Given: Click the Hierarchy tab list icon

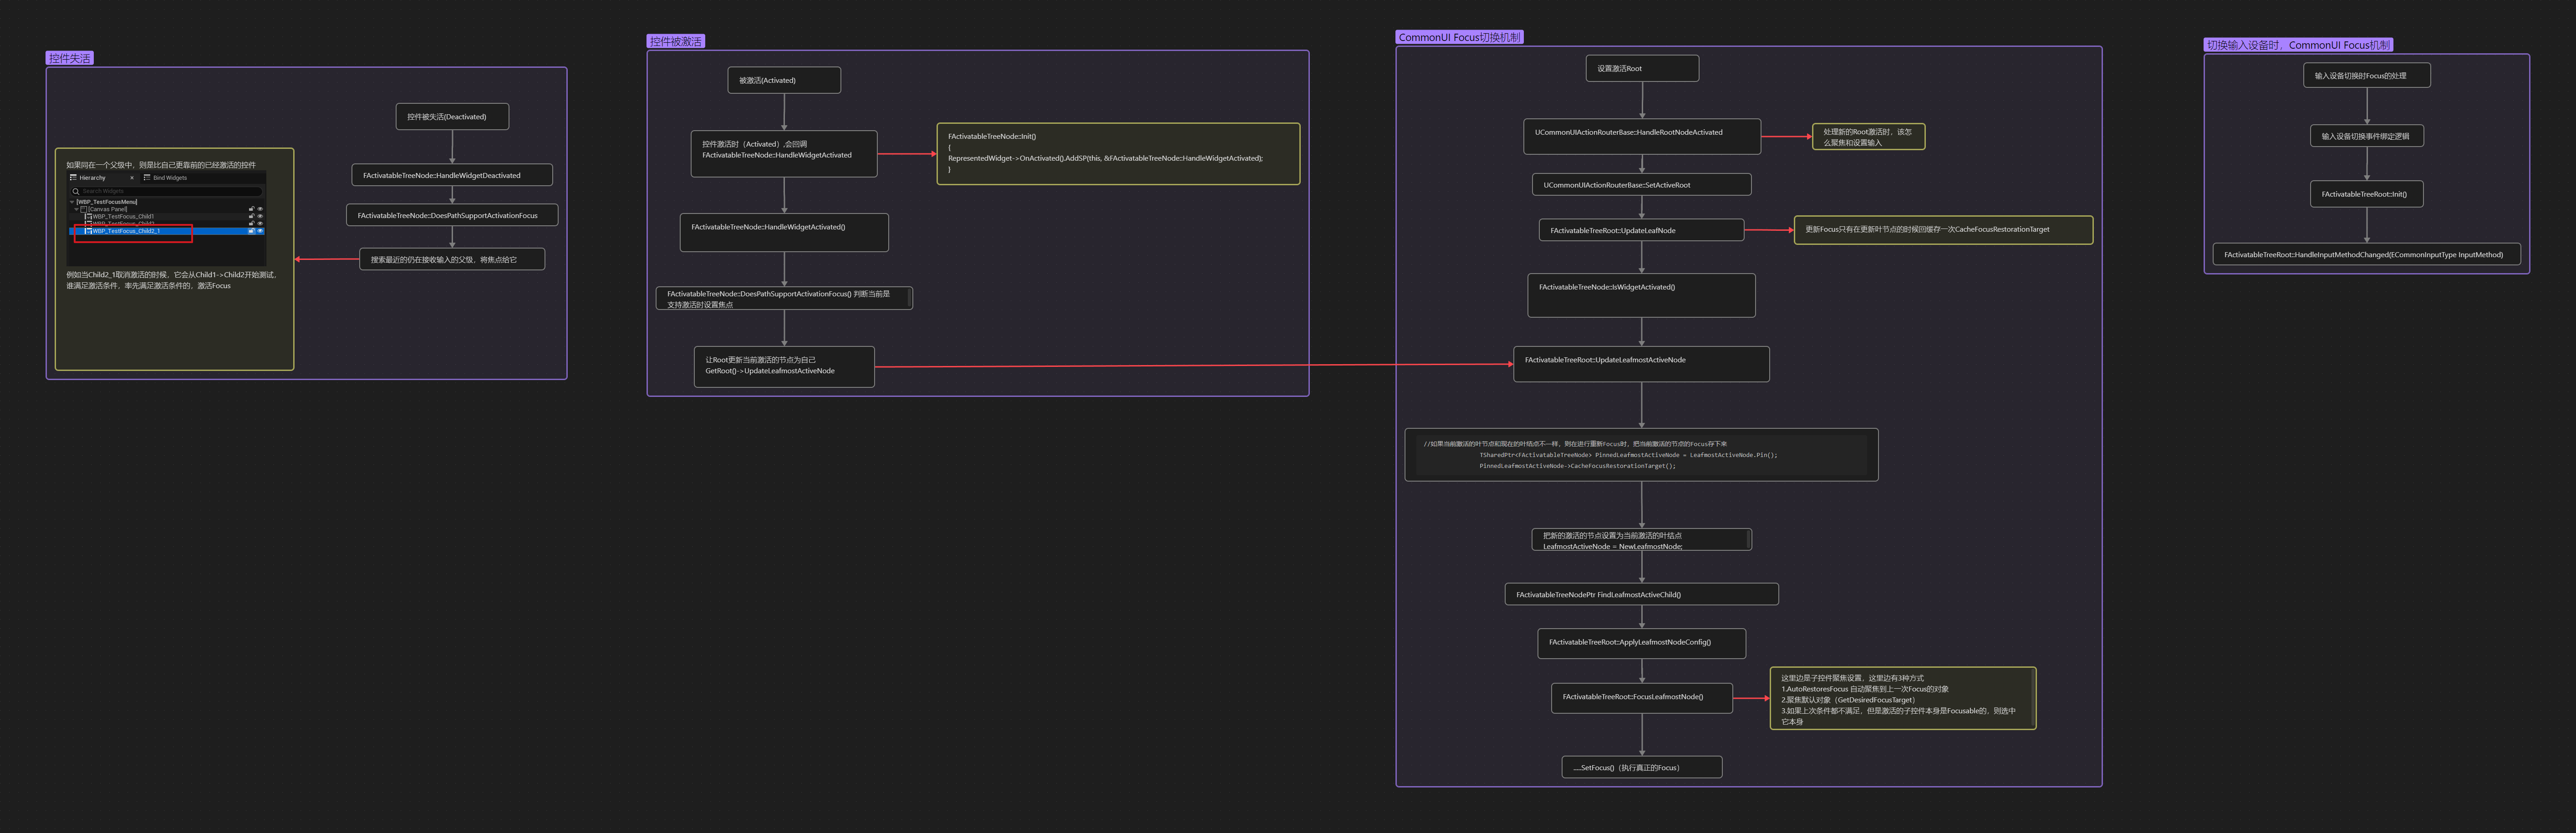Looking at the screenshot, I should click(73, 178).
